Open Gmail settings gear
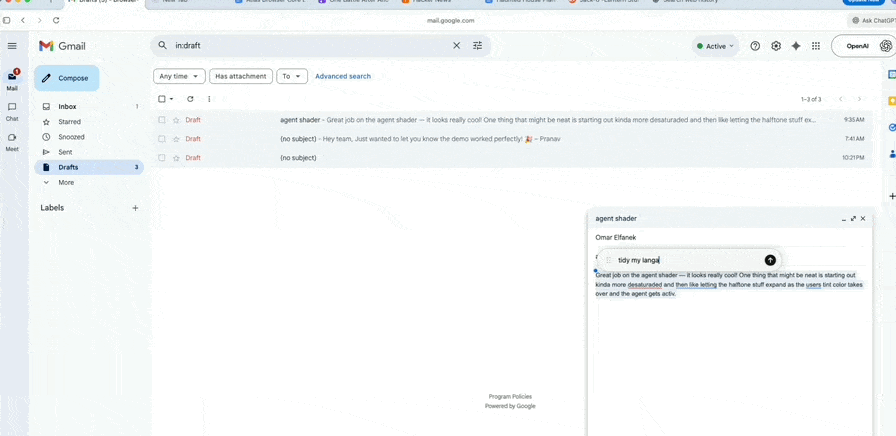The height and width of the screenshot is (436, 896). [x=775, y=46]
